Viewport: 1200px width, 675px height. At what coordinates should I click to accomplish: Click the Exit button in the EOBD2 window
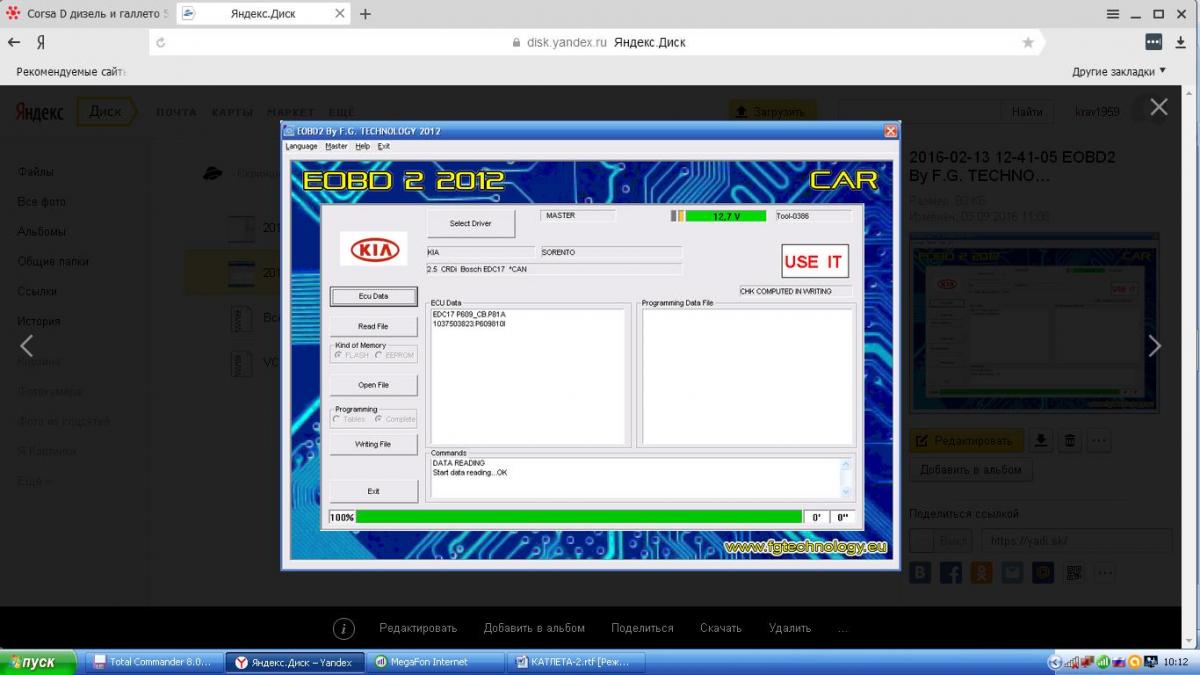click(373, 491)
